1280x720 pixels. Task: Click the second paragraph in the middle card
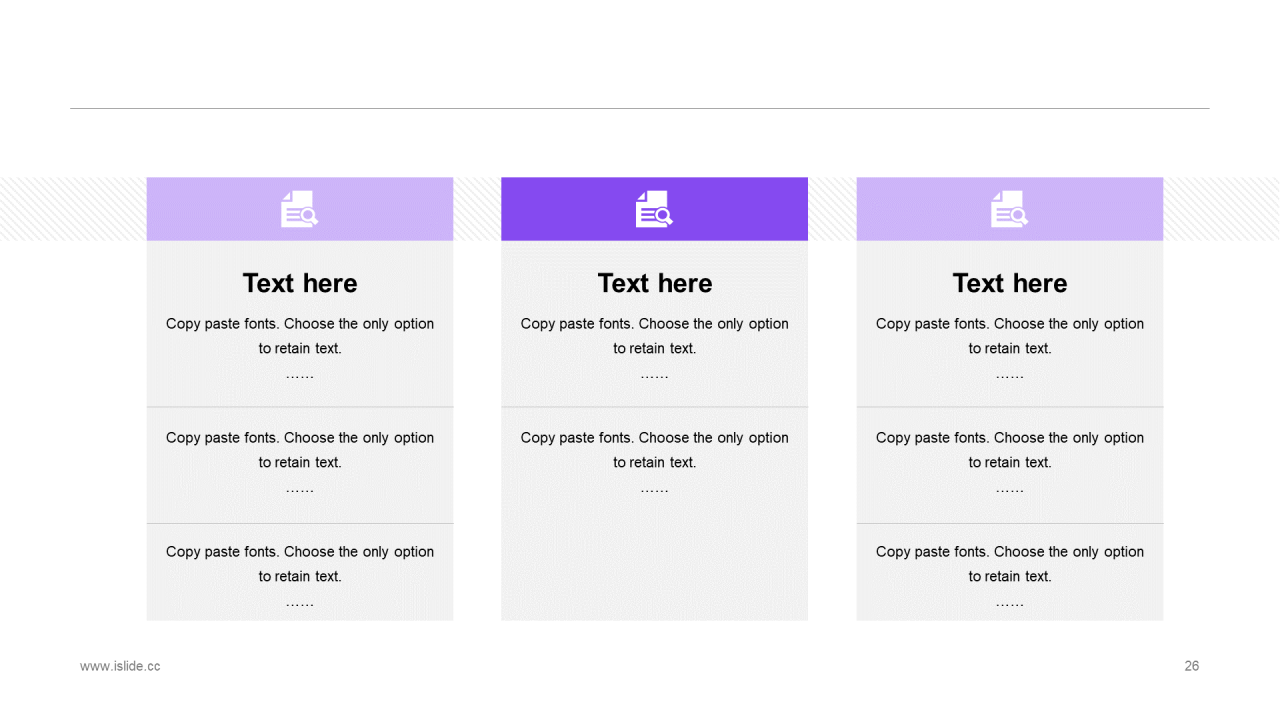pyautogui.click(x=655, y=450)
